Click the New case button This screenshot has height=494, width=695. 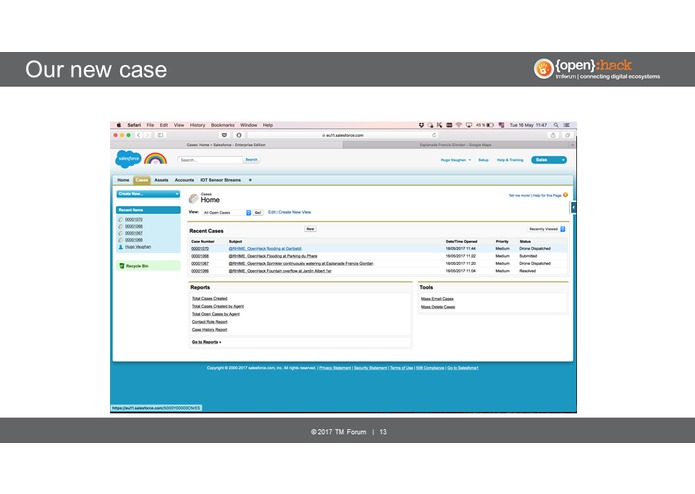pyautogui.click(x=310, y=229)
